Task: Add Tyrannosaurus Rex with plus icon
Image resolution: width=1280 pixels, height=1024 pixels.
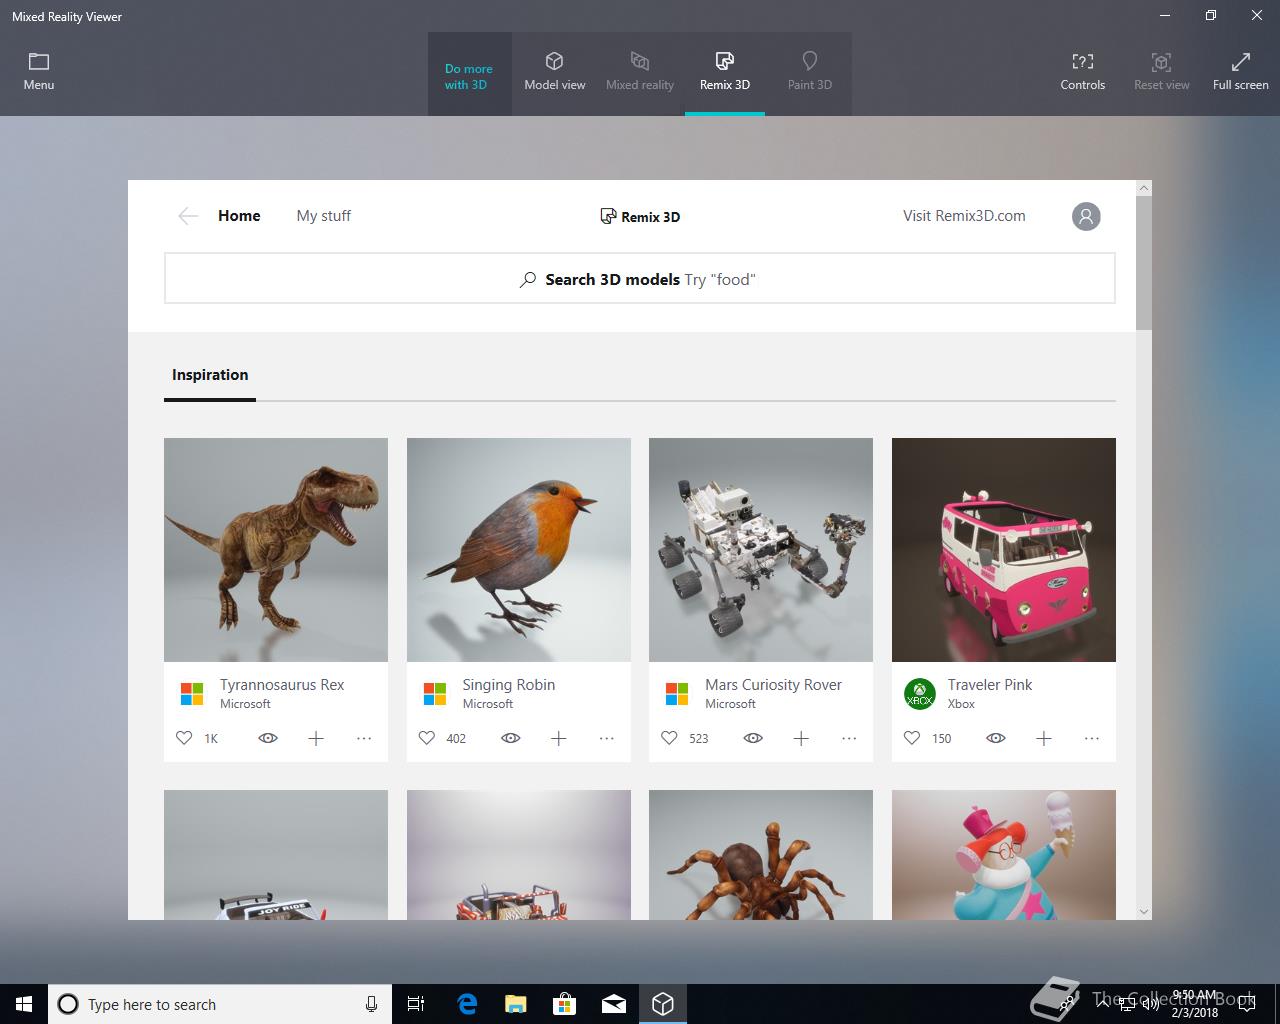Action: pyautogui.click(x=316, y=738)
